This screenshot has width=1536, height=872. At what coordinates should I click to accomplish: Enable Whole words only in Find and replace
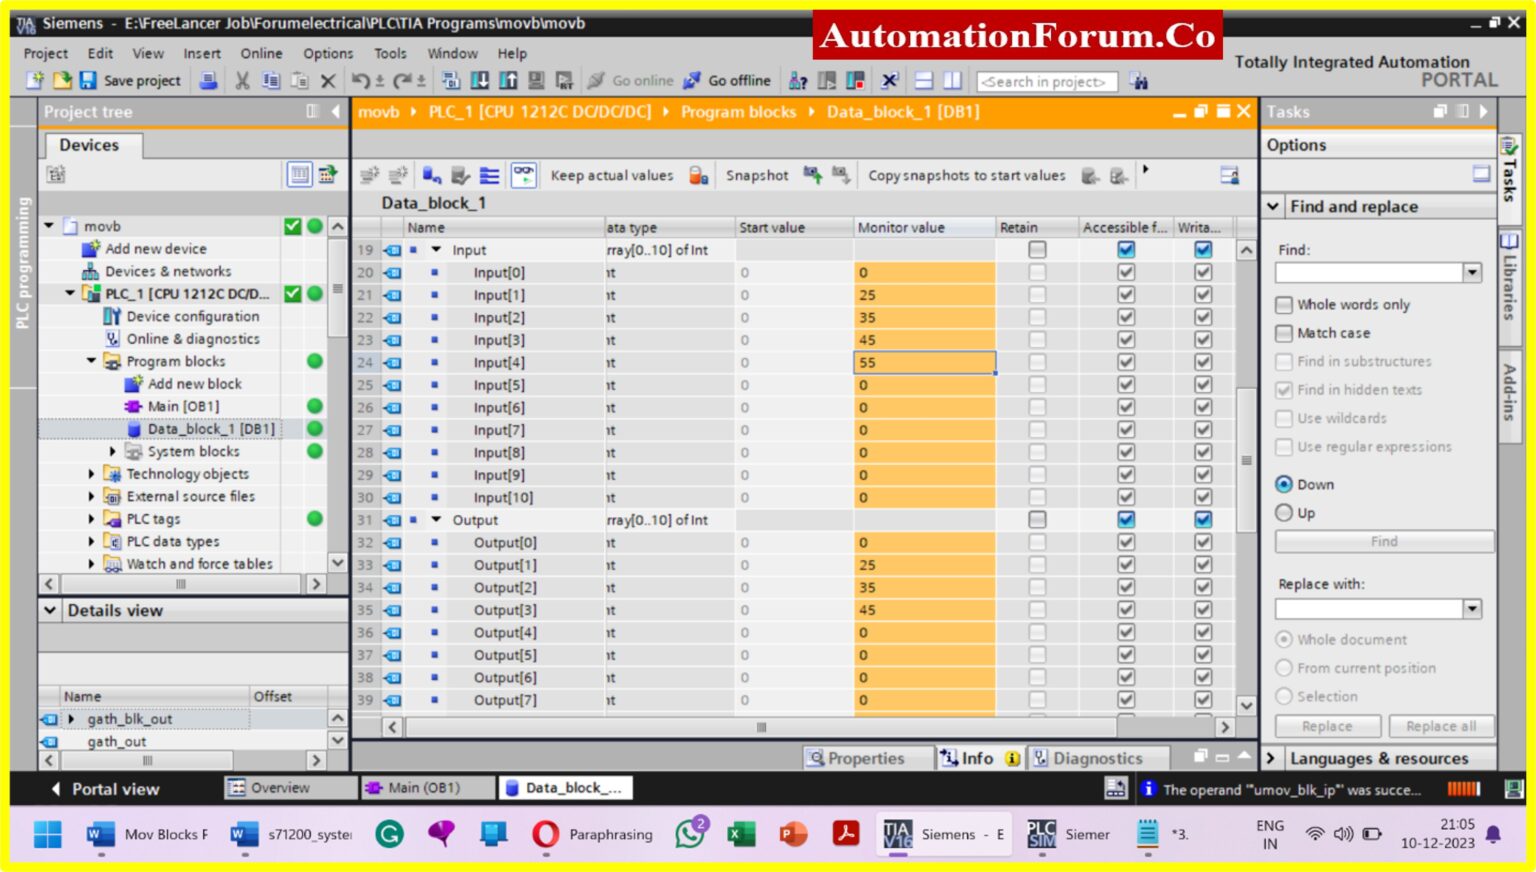[1284, 304]
